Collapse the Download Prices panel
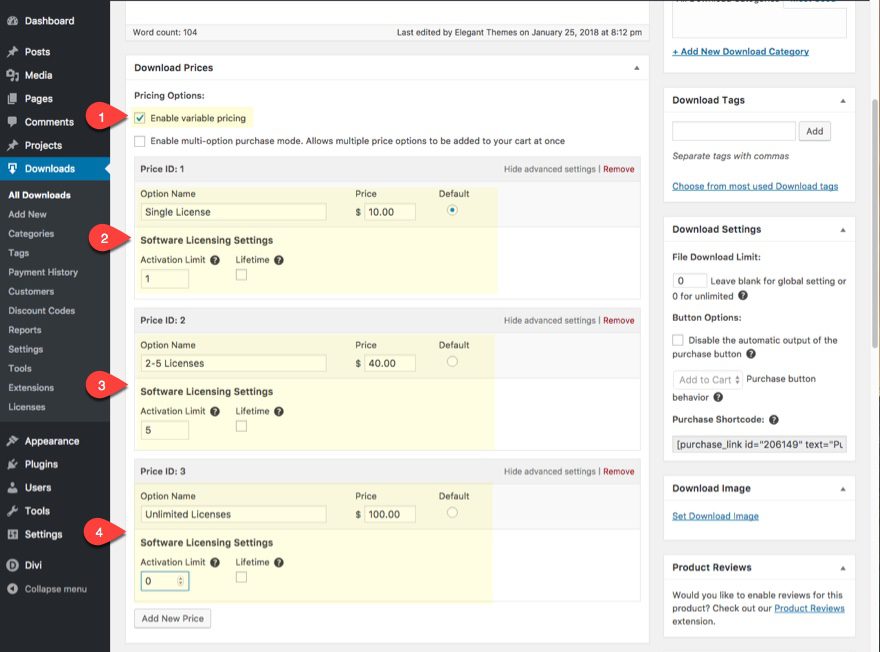This screenshot has width=880, height=652. click(x=637, y=67)
